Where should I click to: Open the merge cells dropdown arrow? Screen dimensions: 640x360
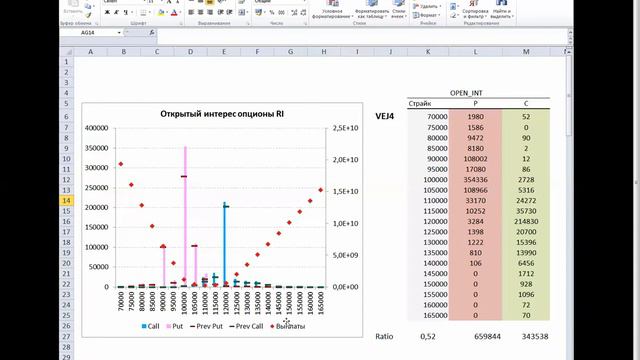click(248, 13)
